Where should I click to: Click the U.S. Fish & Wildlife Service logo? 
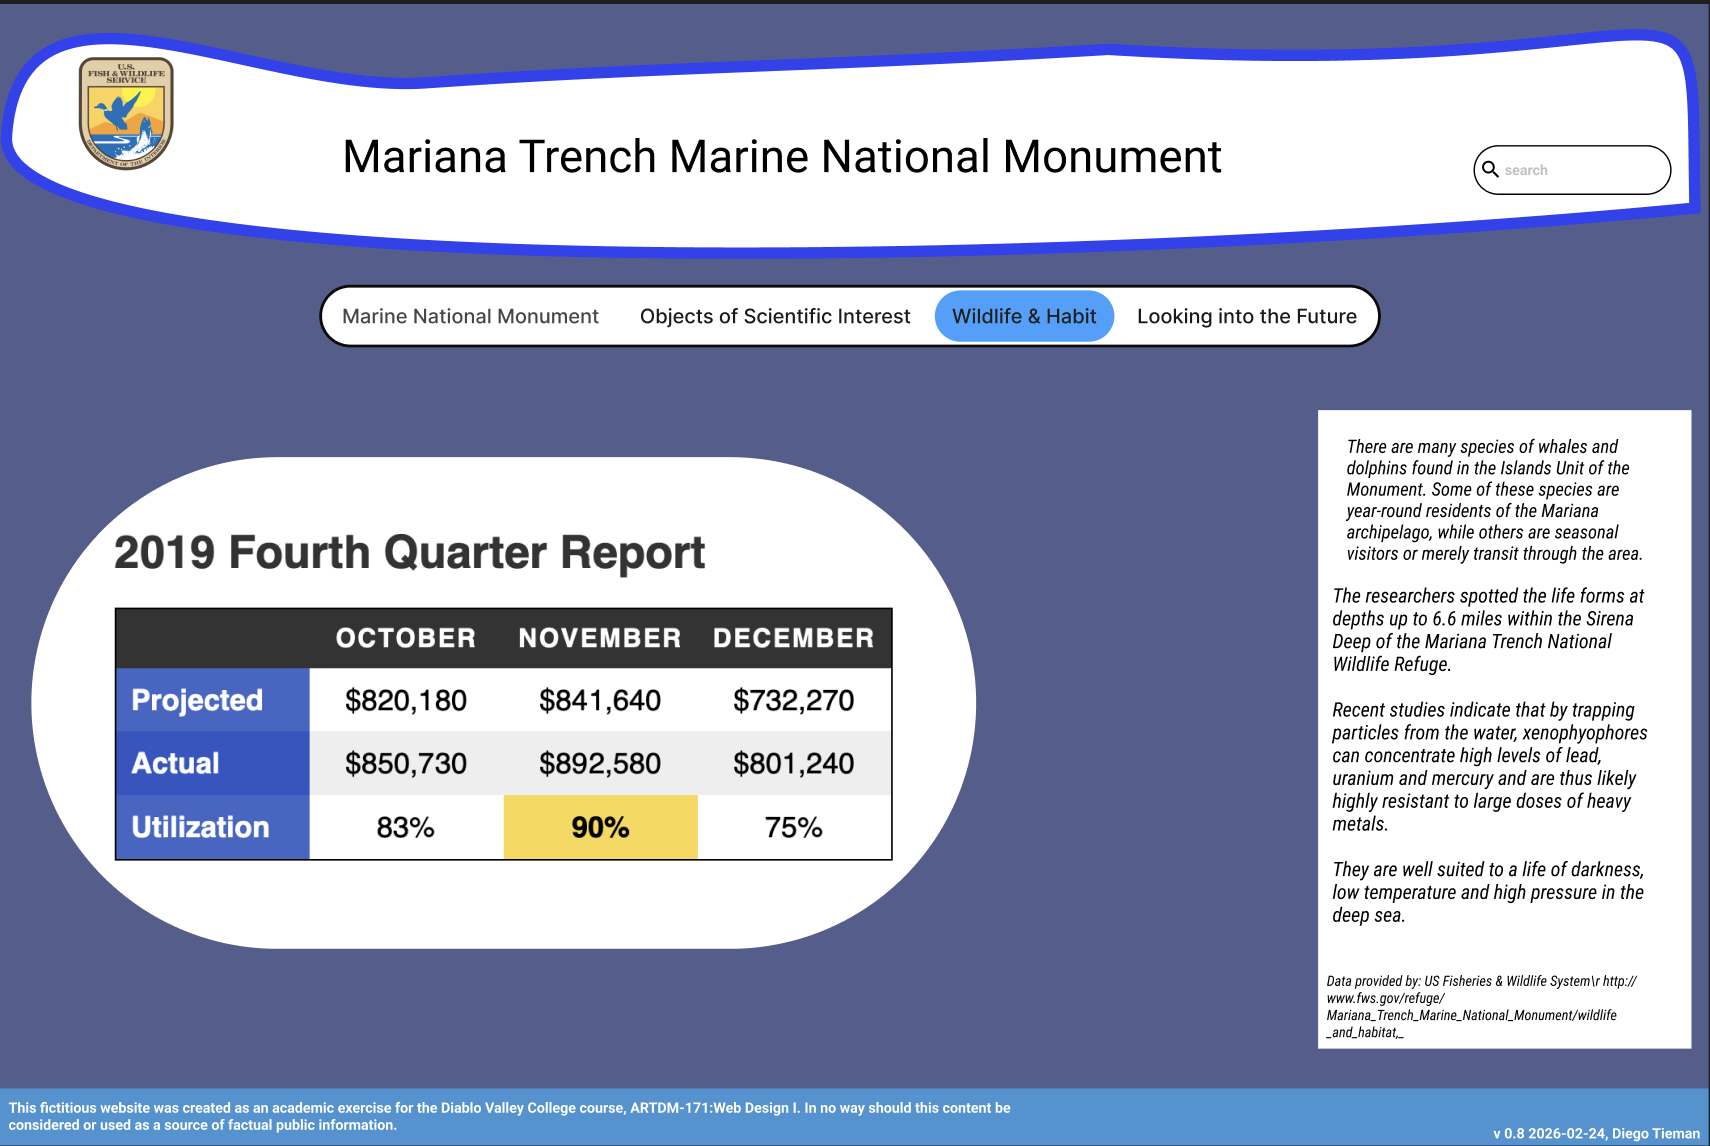coord(126,113)
